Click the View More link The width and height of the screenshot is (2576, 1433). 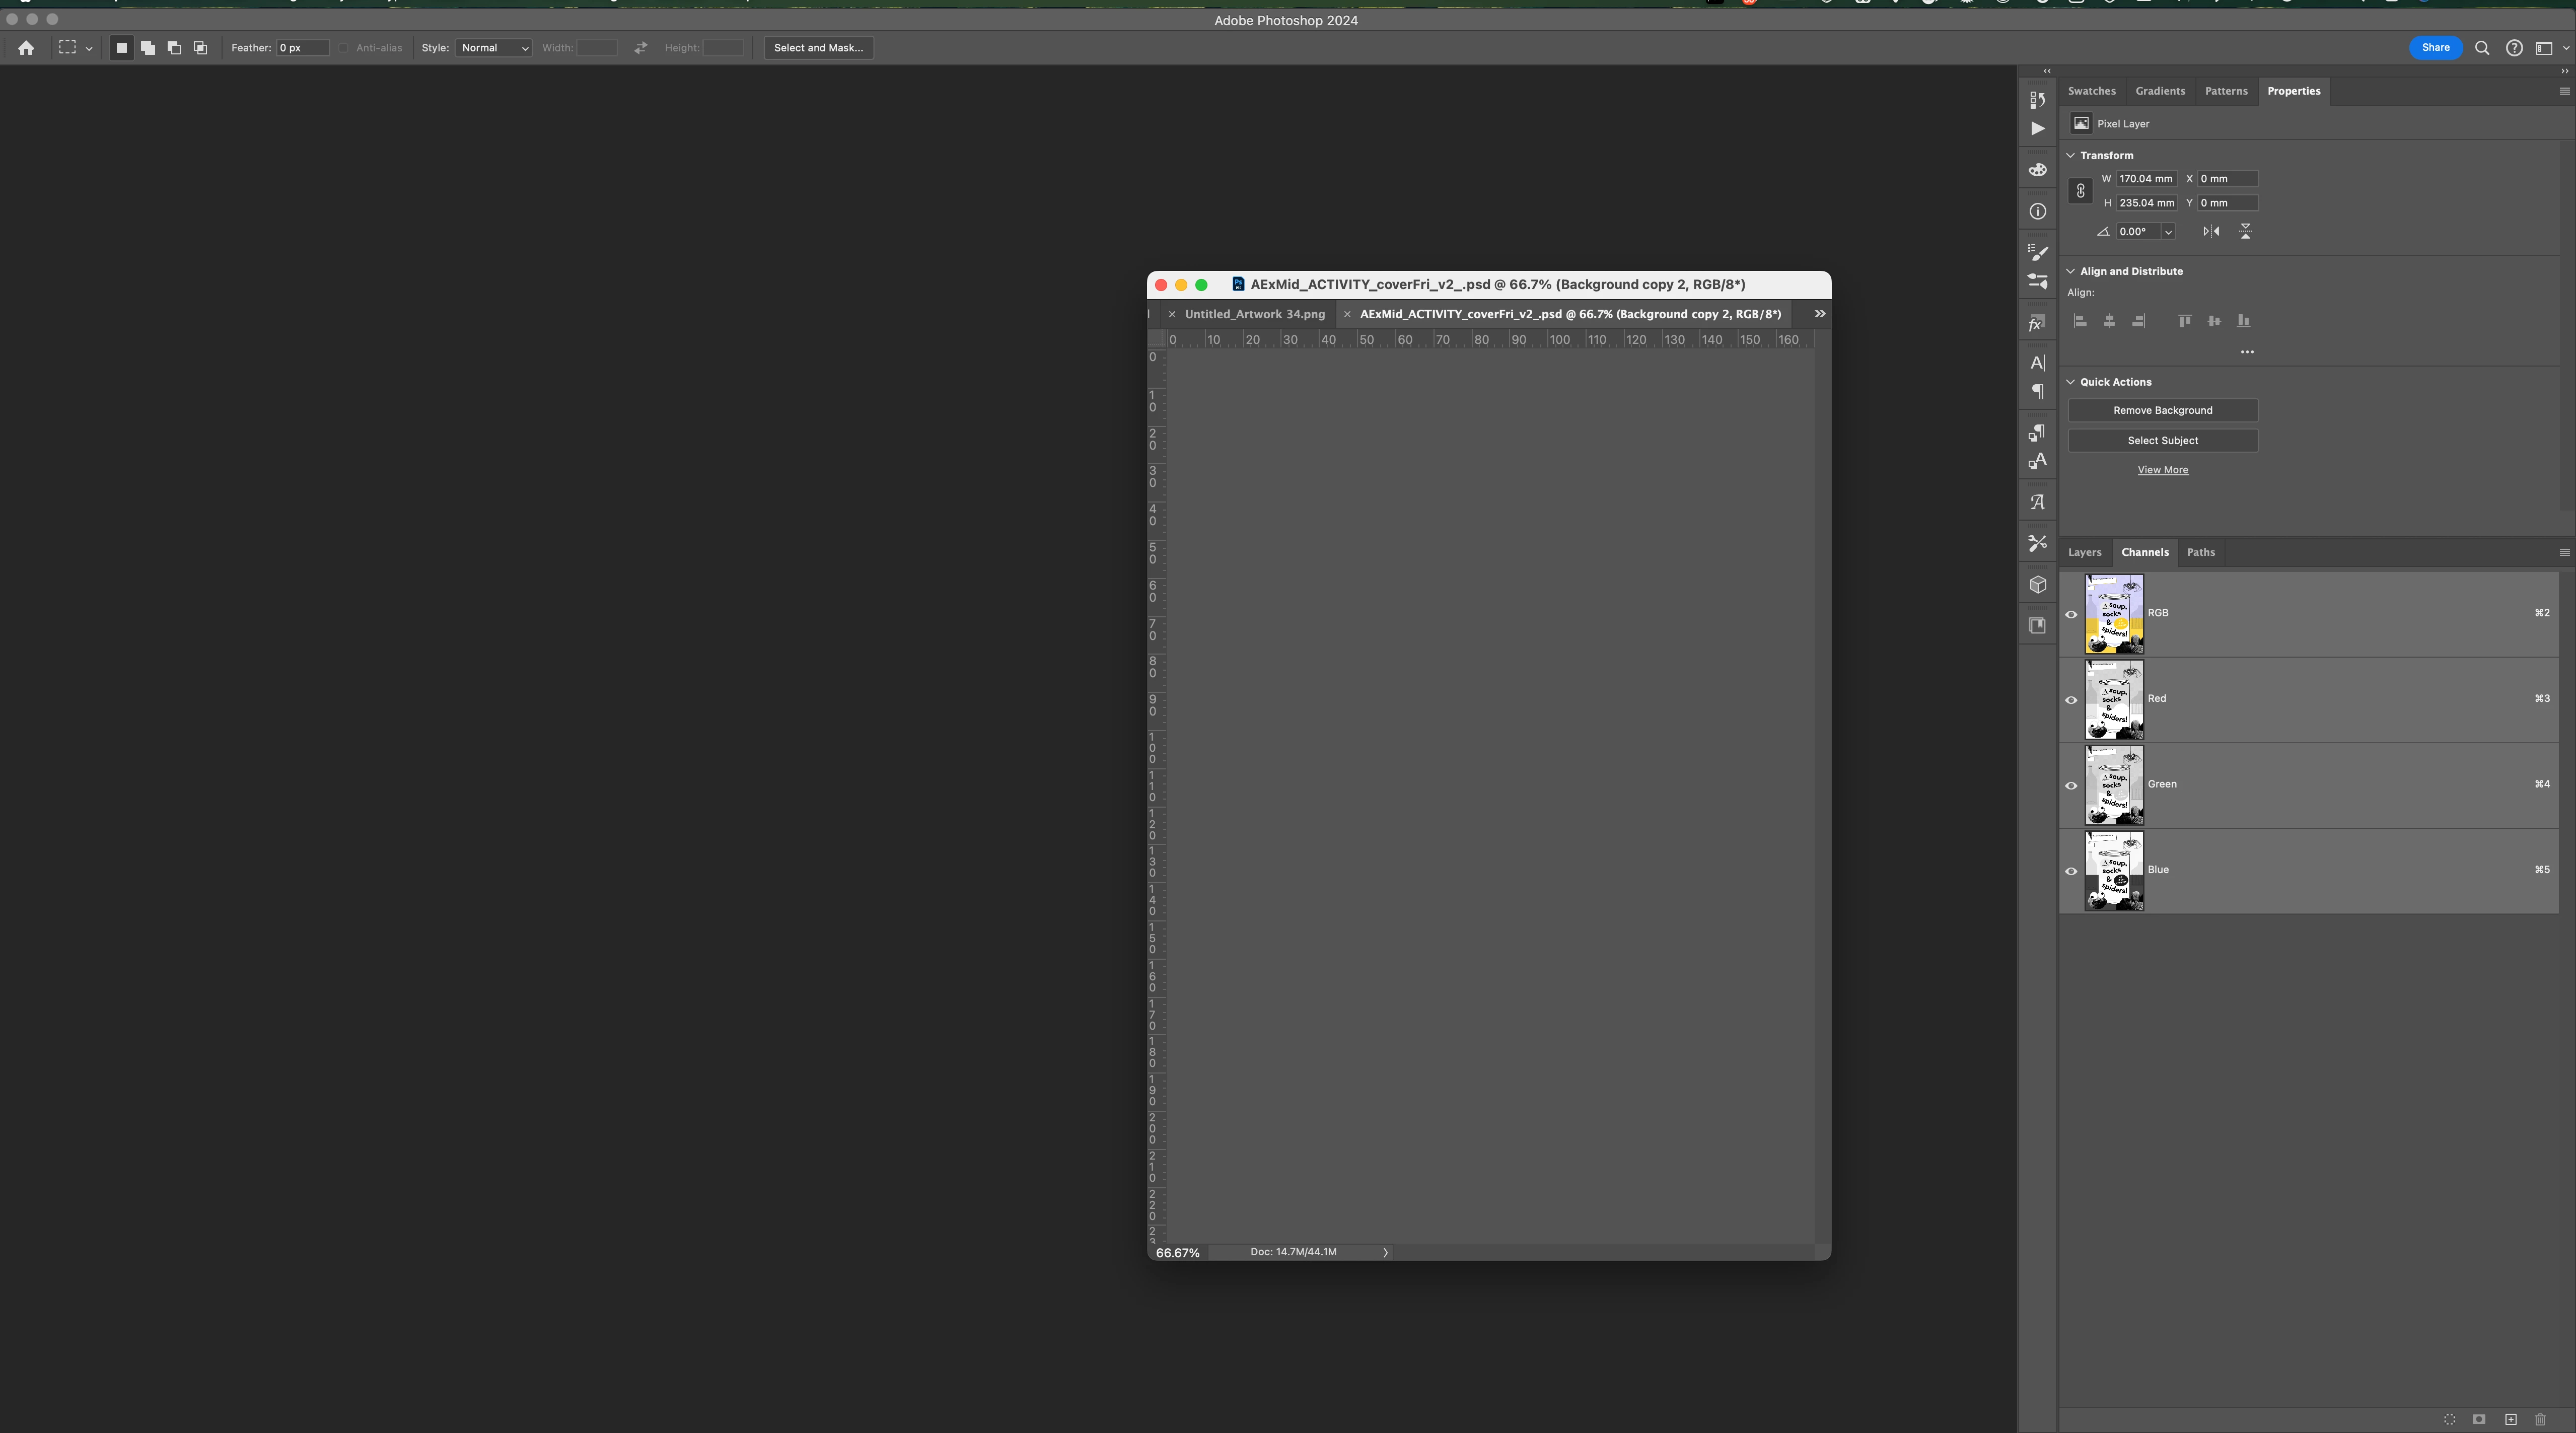click(x=2162, y=470)
